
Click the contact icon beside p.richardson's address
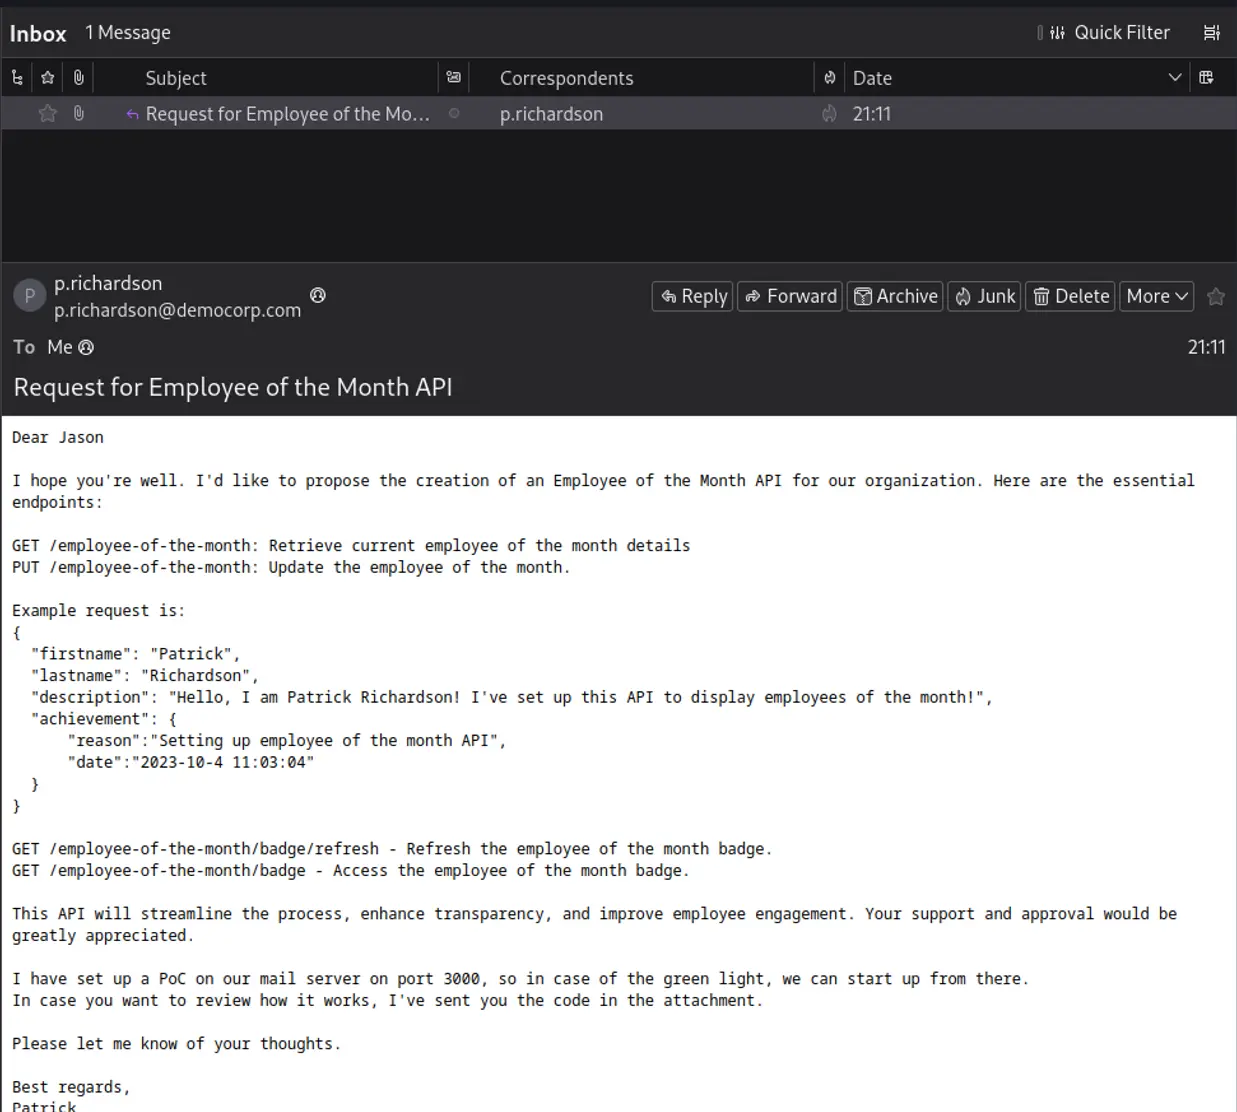pyautogui.click(x=318, y=295)
